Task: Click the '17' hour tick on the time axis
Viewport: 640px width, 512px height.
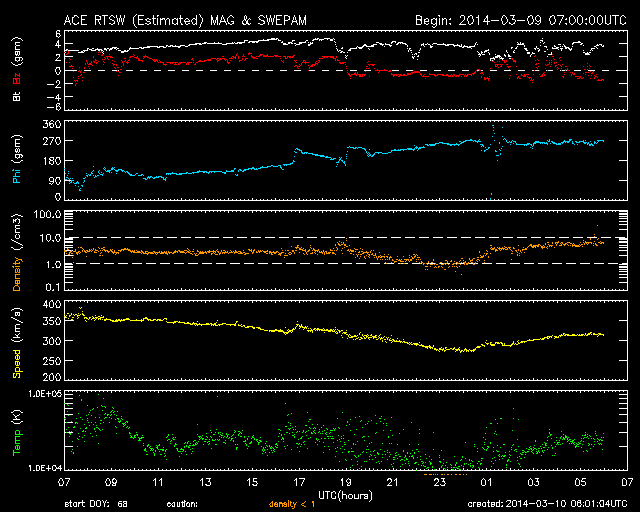Action: coord(299,483)
